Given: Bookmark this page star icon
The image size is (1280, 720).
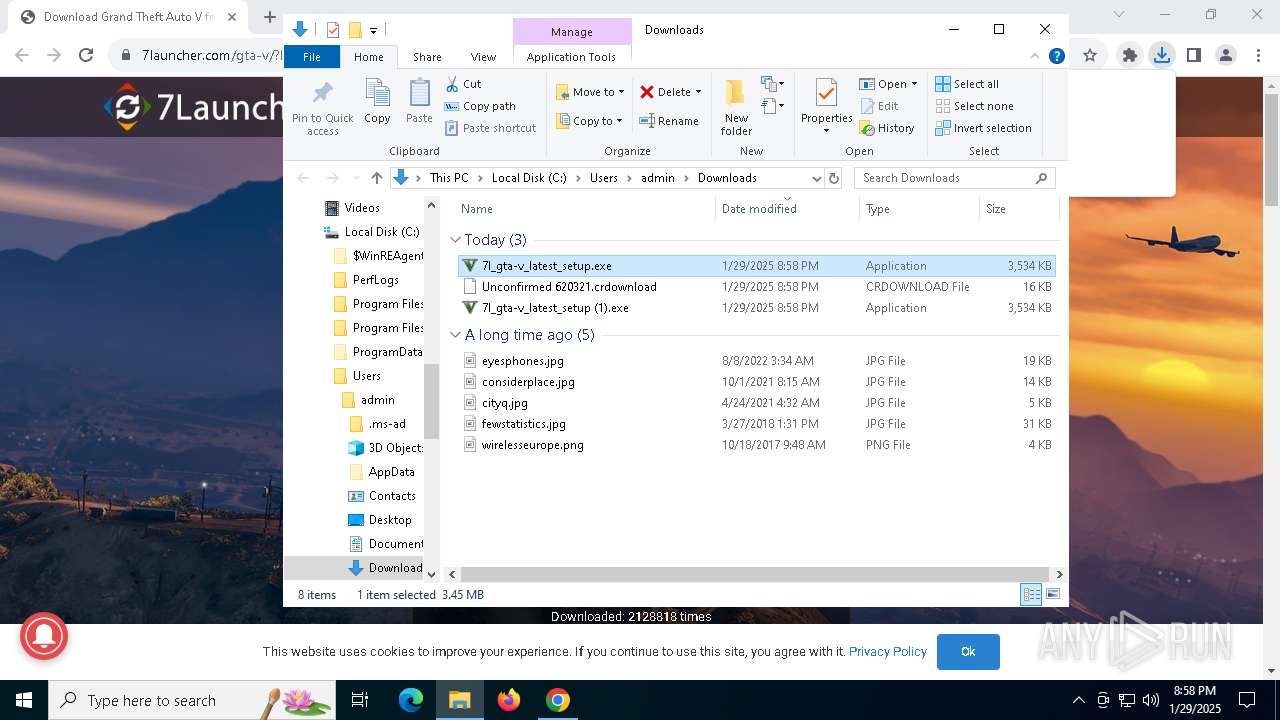Looking at the screenshot, I should click(1090, 56).
